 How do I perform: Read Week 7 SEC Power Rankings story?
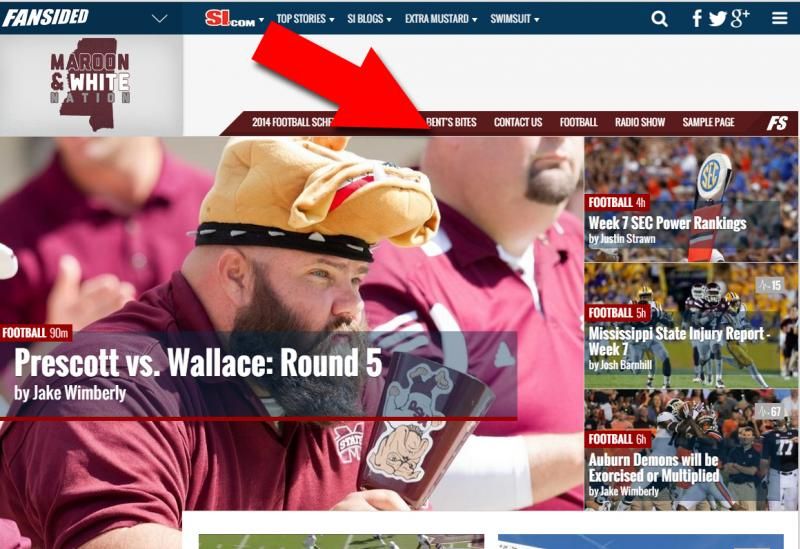click(x=667, y=223)
